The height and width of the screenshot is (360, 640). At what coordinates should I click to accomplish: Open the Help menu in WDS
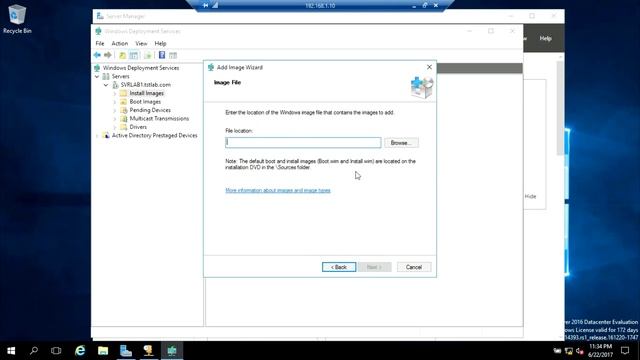pos(160,43)
